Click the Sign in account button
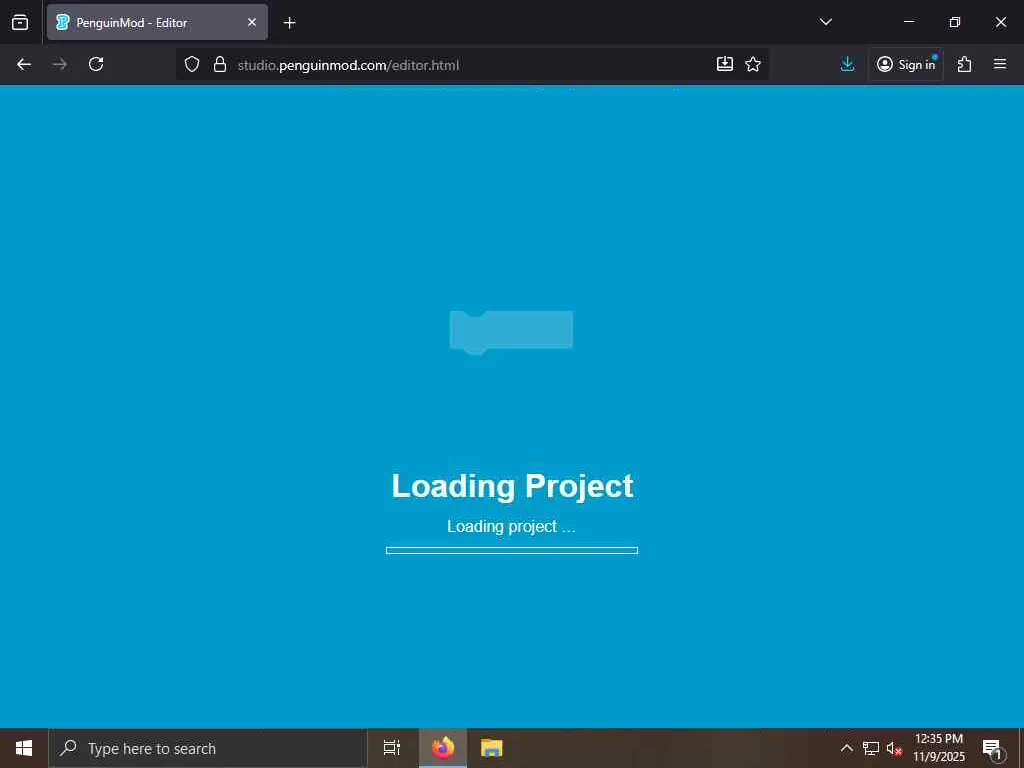Image resolution: width=1024 pixels, height=768 pixels. pos(906,64)
